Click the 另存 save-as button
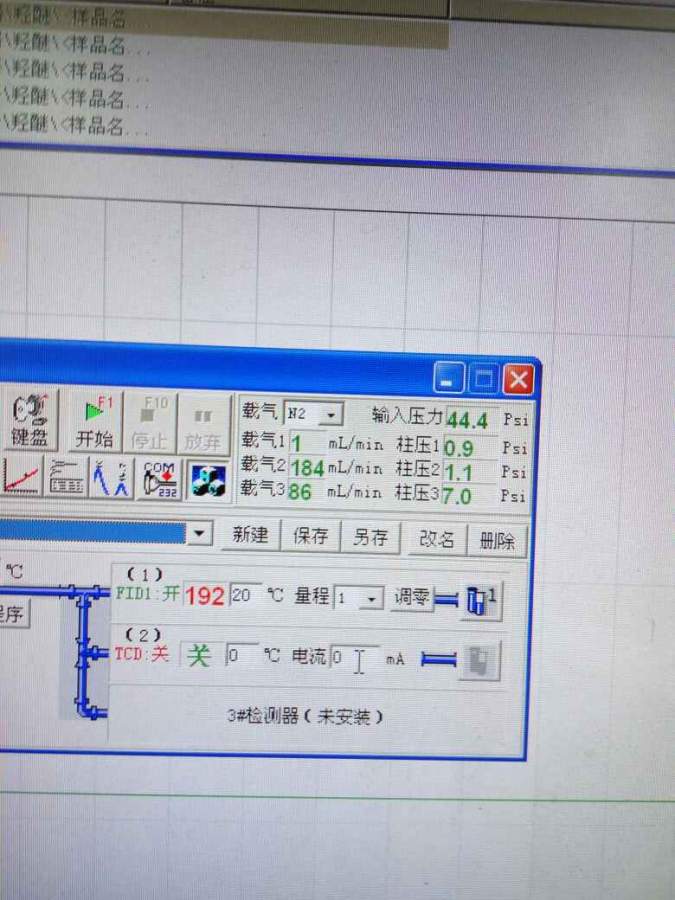This screenshot has height=900, width=675. coord(370,538)
